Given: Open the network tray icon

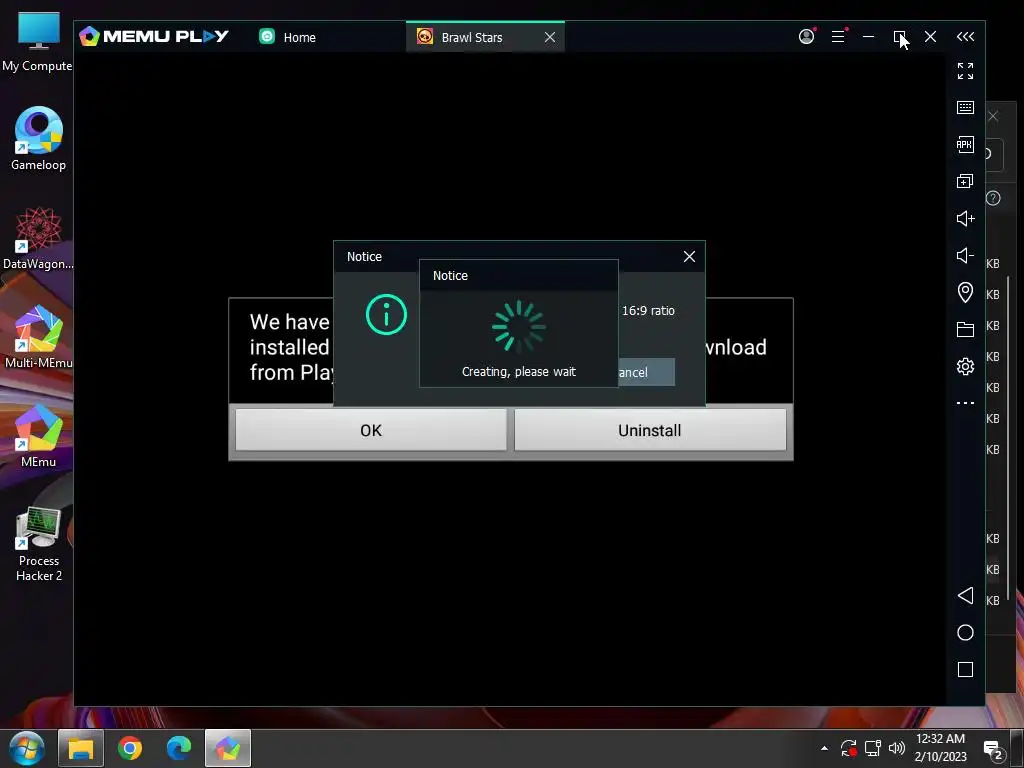Looking at the screenshot, I should point(872,748).
